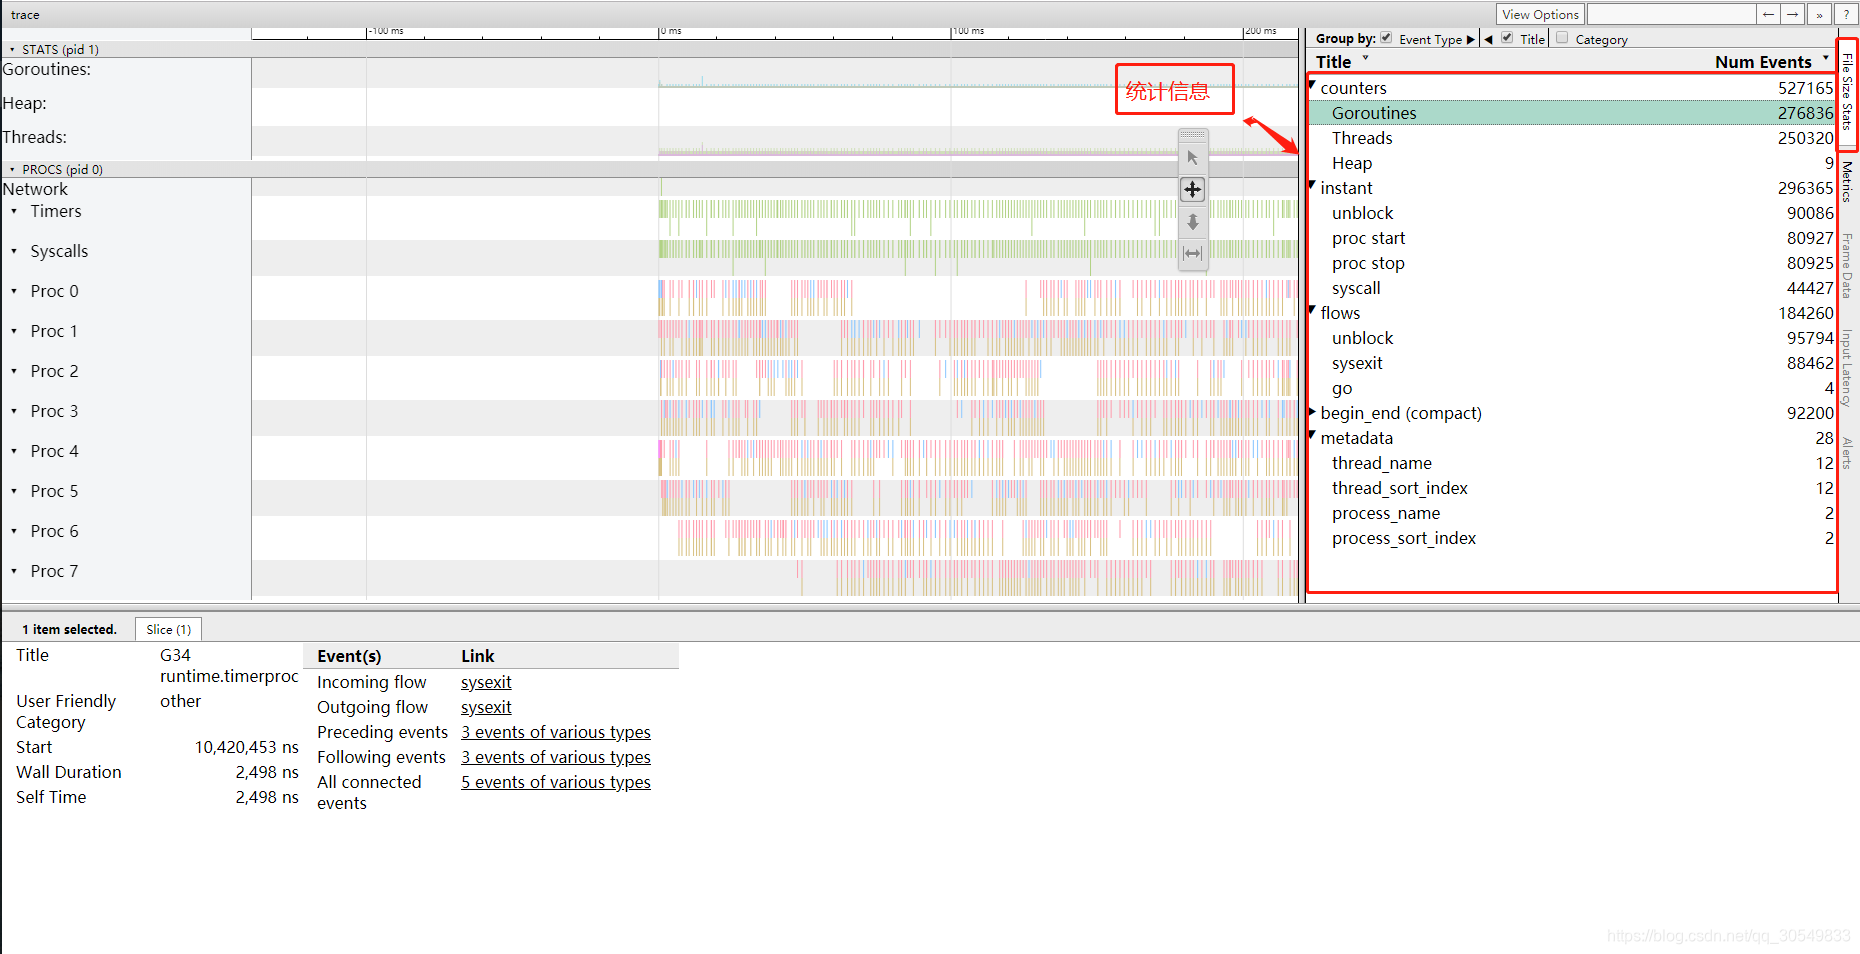Viewport: 1860px width, 954px height.
Task: Collapse the STATS (pid 1) section
Action: [x=12, y=49]
